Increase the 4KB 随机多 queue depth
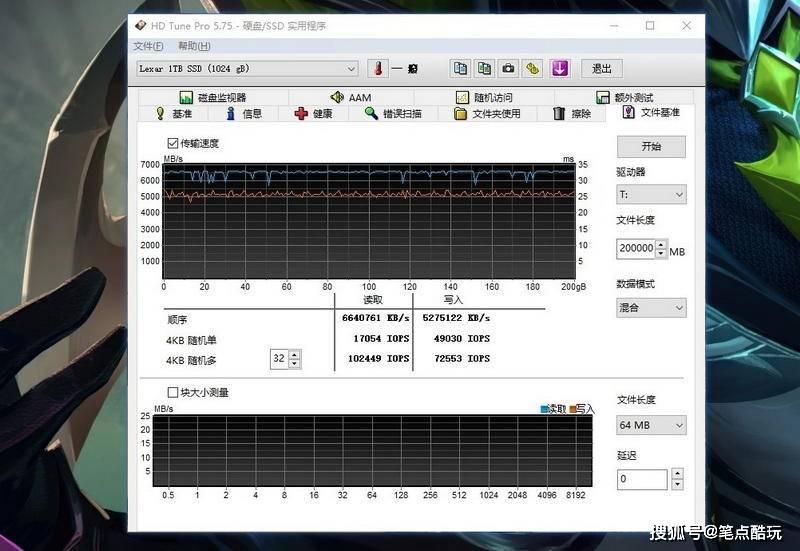800x551 pixels. pos(294,354)
